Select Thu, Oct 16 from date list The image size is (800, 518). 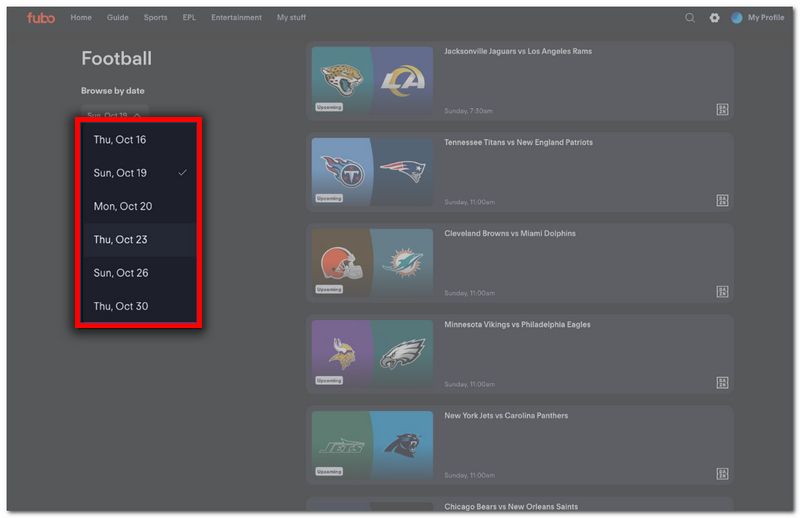click(139, 139)
